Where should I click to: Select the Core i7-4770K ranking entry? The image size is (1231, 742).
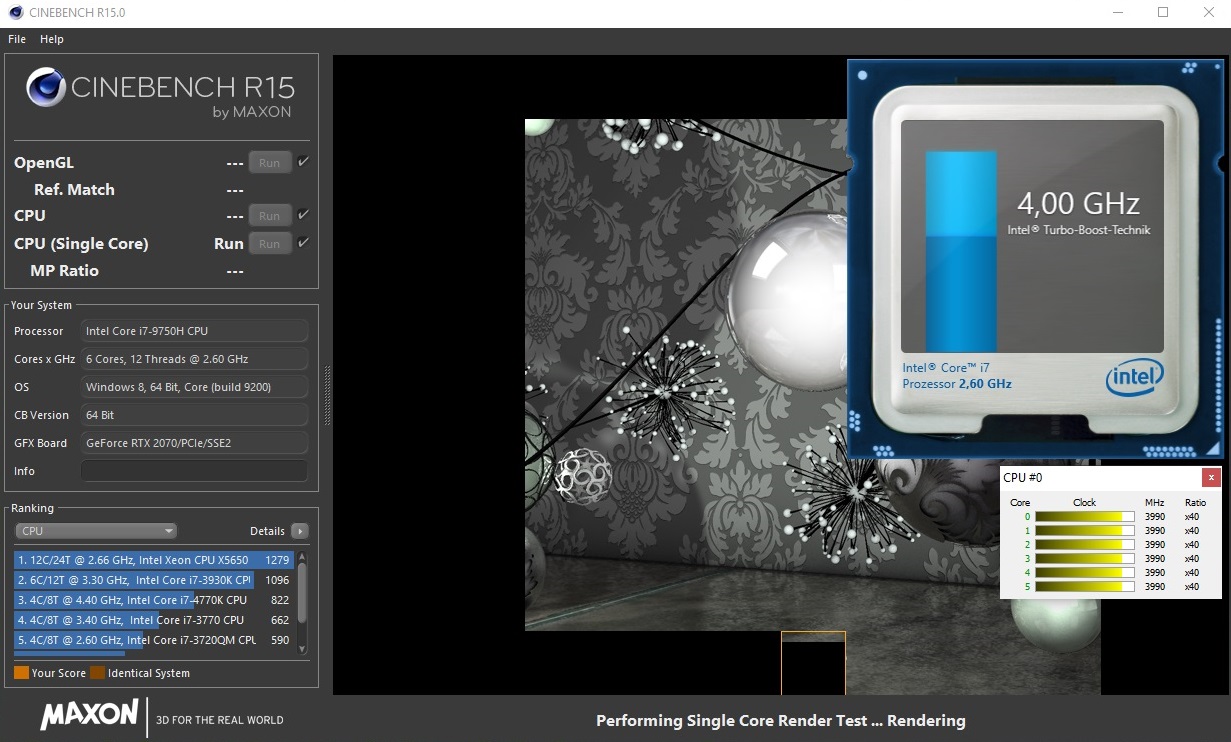click(150, 600)
